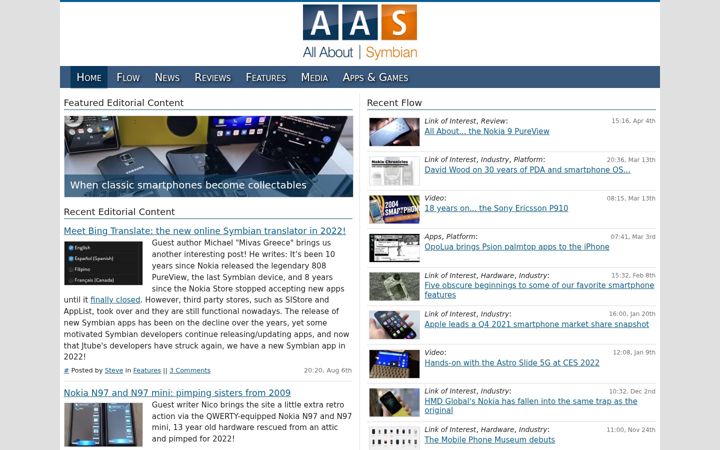Screen dimensions: 720x450
Task: Click the '12:08, Jan 9th' timestamp
Action: pyautogui.click(x=634, y=353)
